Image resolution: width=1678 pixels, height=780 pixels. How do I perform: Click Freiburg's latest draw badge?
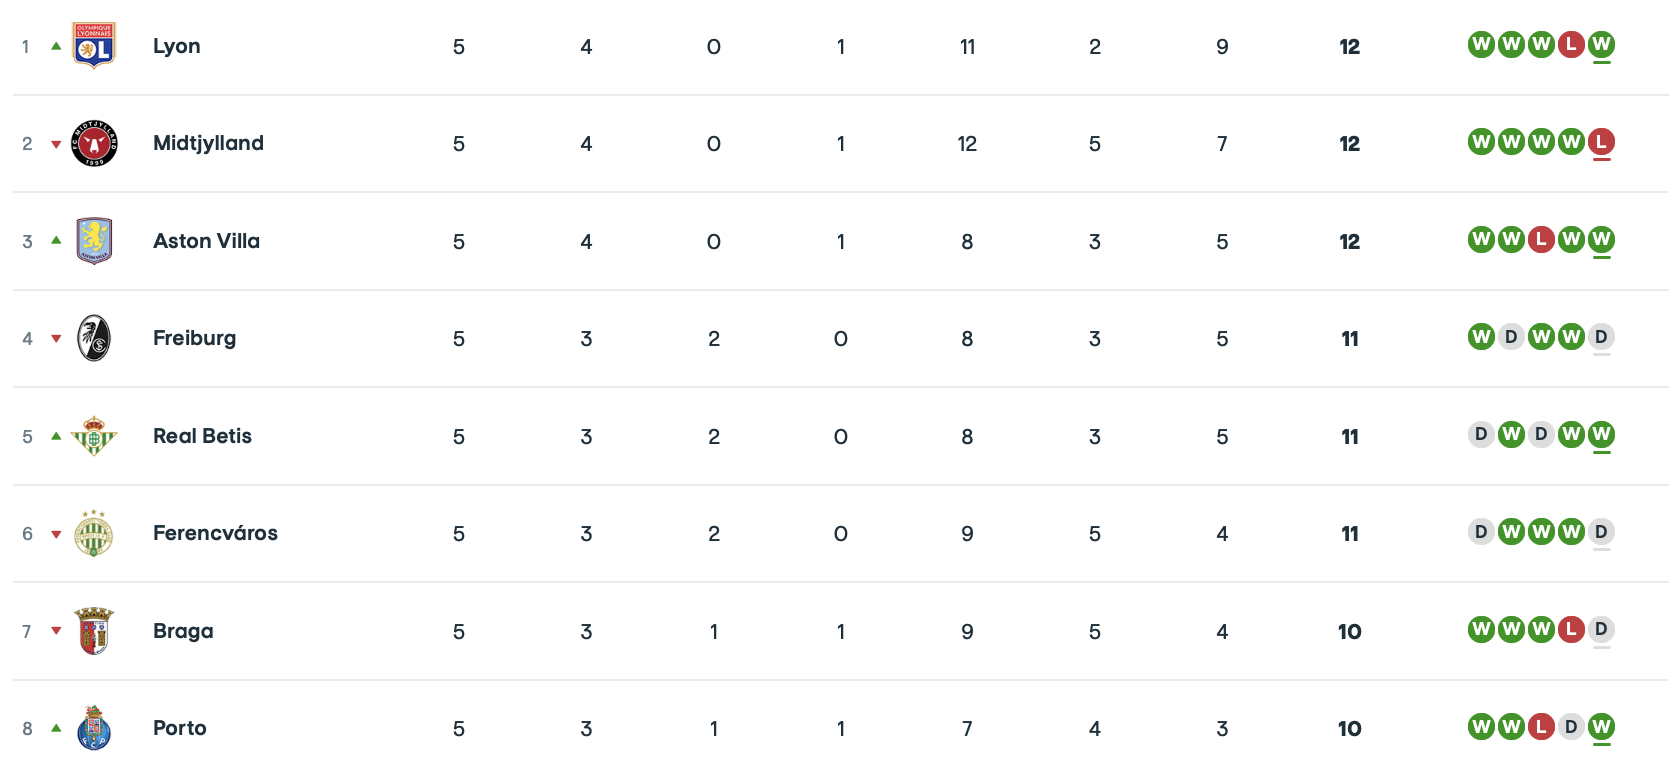tap(1601, 337)
